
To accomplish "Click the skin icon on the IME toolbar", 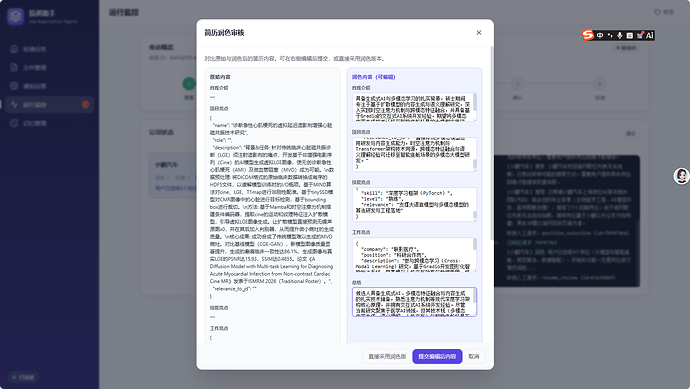I will point(640,35).
